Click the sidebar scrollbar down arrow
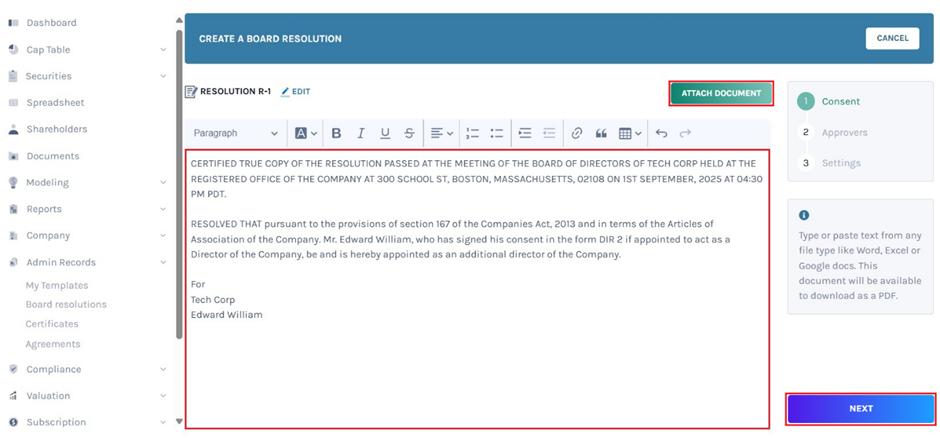 point(179,421)
